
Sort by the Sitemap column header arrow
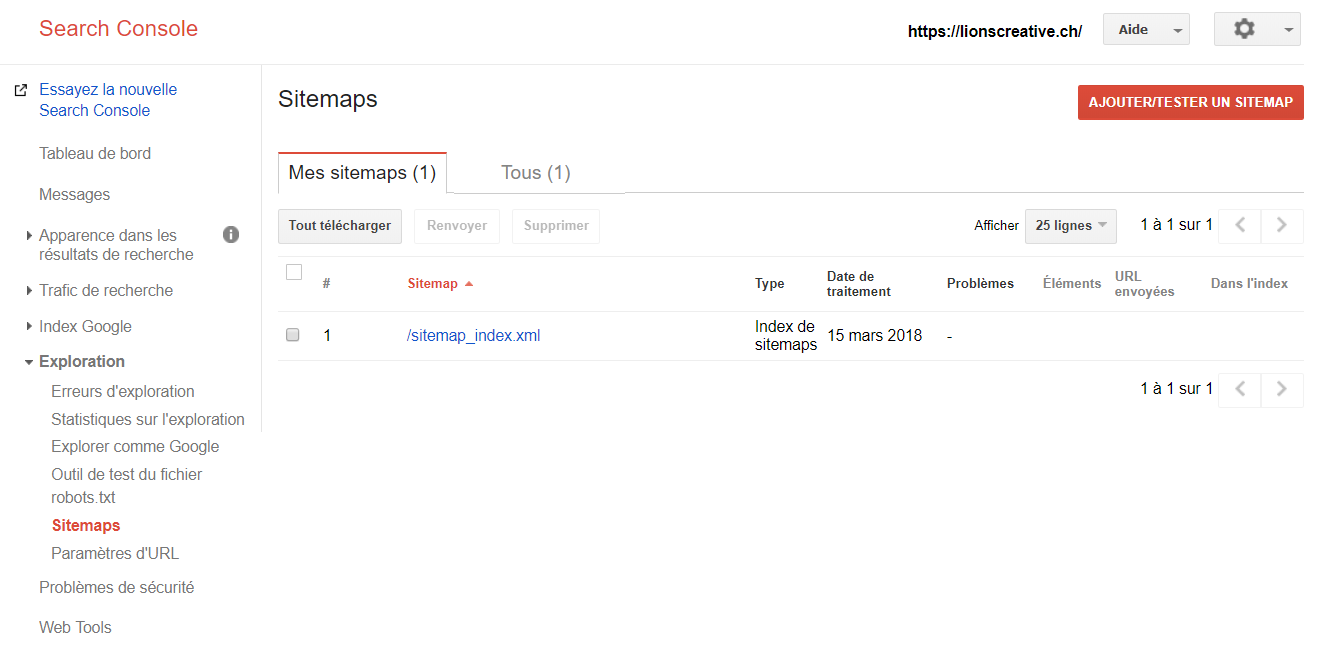click(469, 284)
